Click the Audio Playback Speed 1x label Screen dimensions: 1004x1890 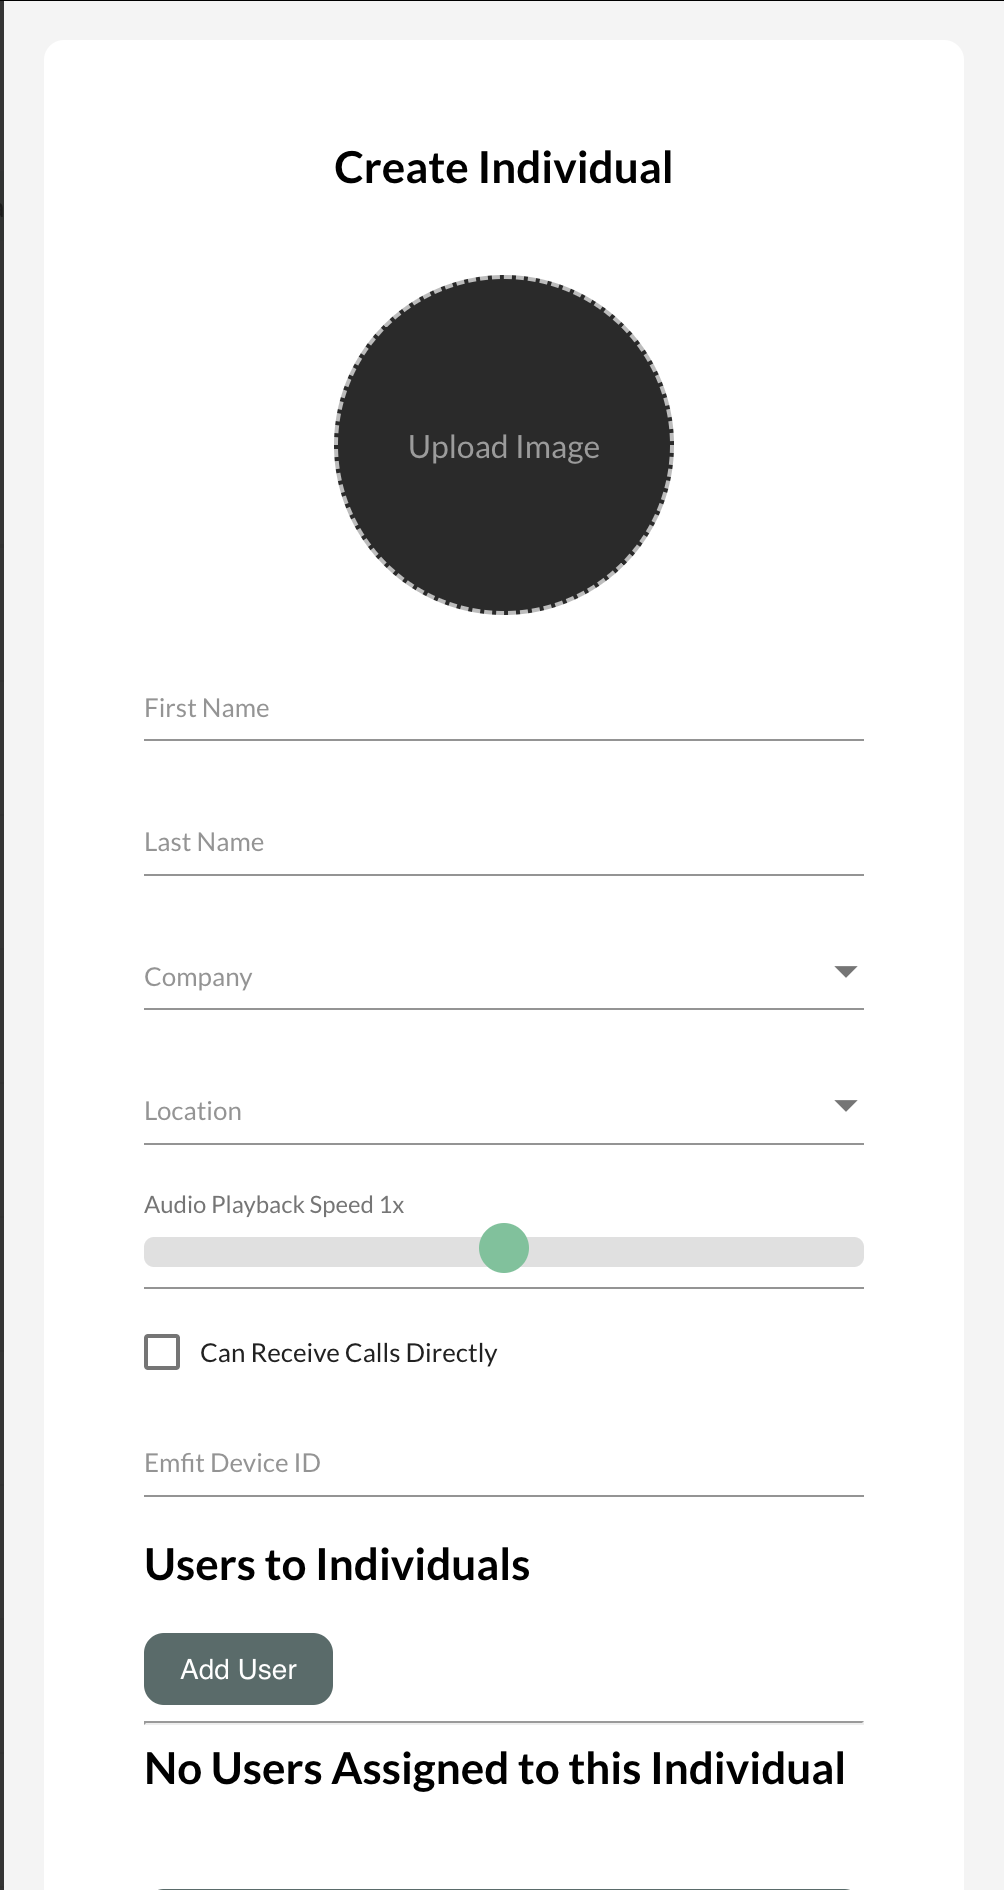[x=274, y=1205]
